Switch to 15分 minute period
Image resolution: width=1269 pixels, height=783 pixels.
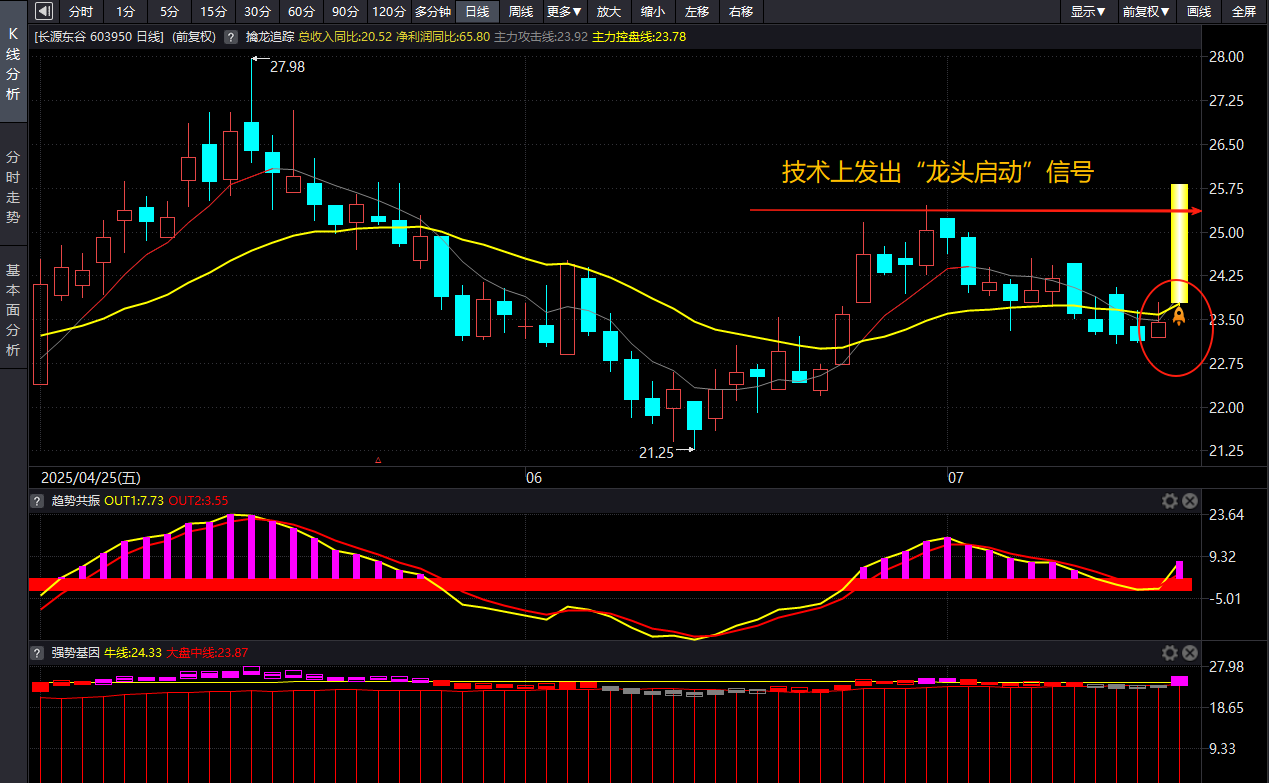(x=211, y=12)
